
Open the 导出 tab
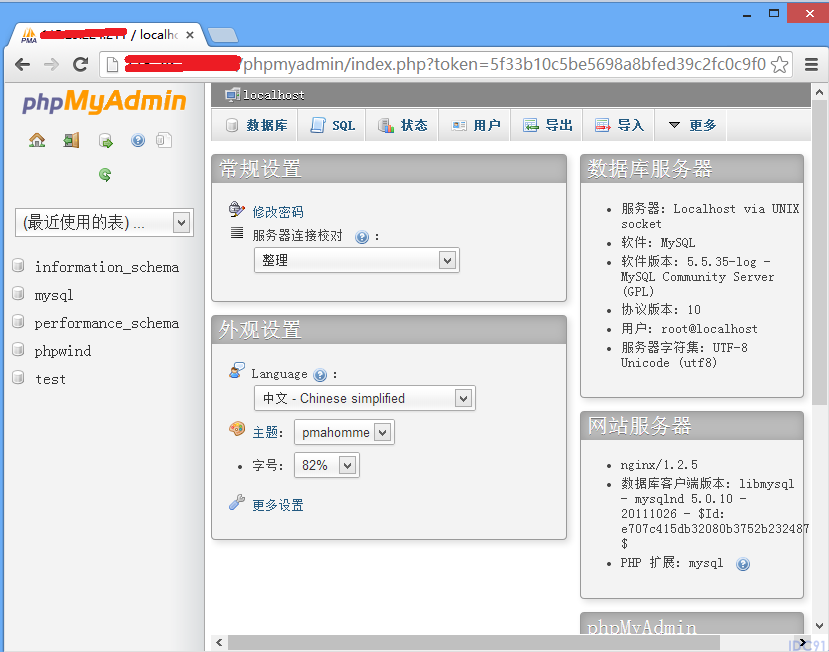(x=547, y=125)
